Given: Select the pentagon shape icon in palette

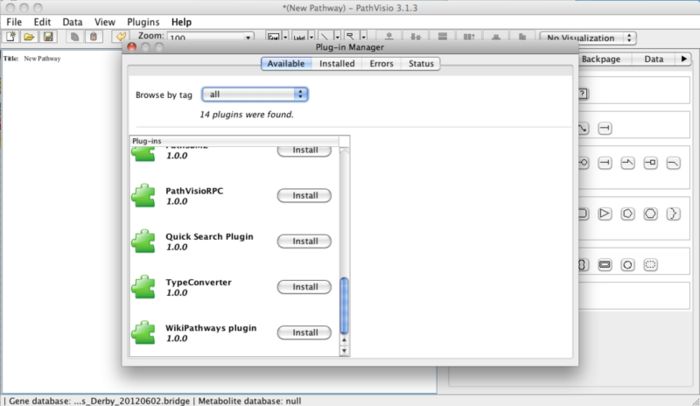Looking at the screenshot, I should [x=627, y=213].
